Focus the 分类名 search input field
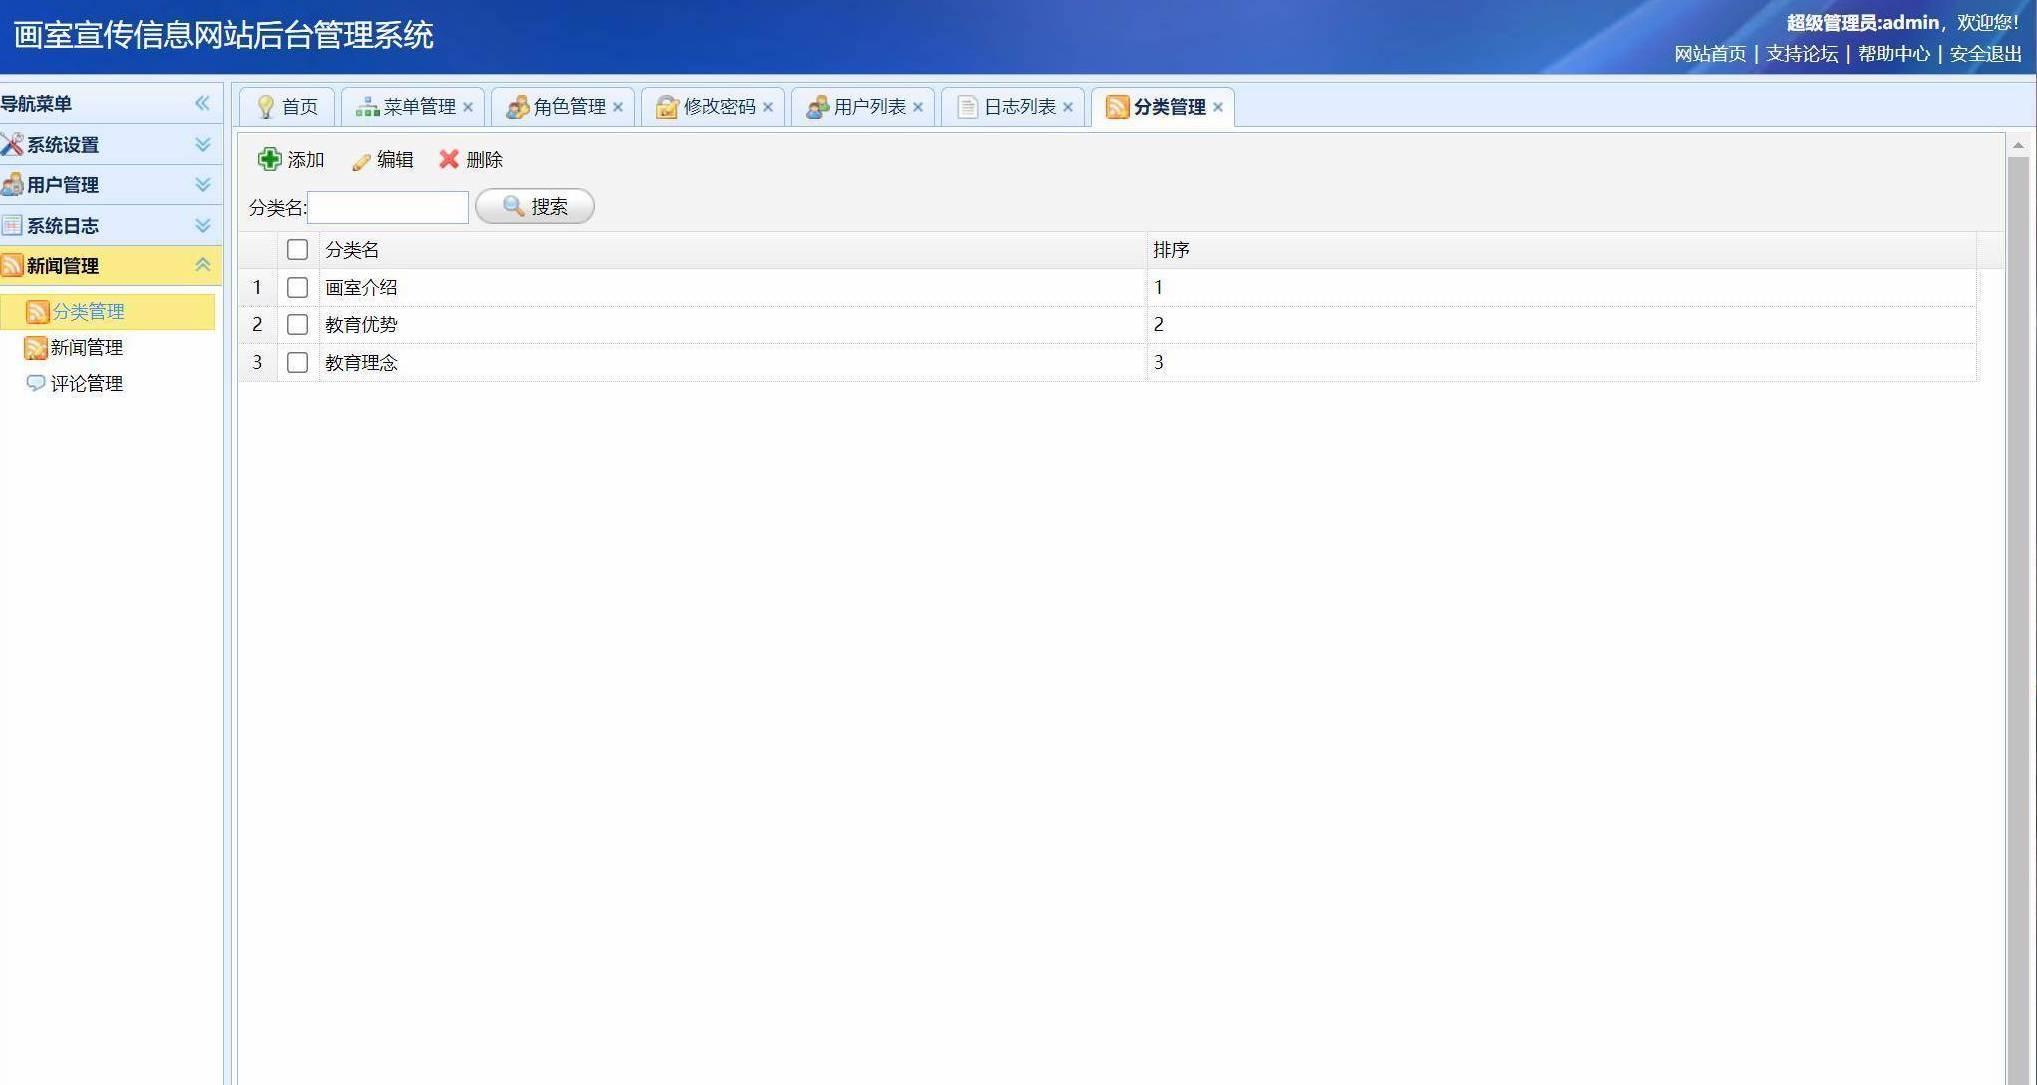The width and height of the screenshot is (2037, 1085). click(x=388, y=207)
